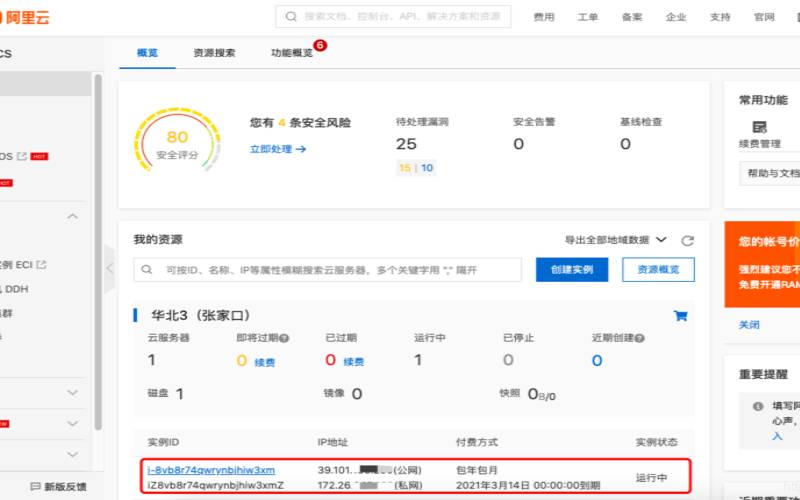Open 导出全部地域数据 dropdown

coord(615,240)
